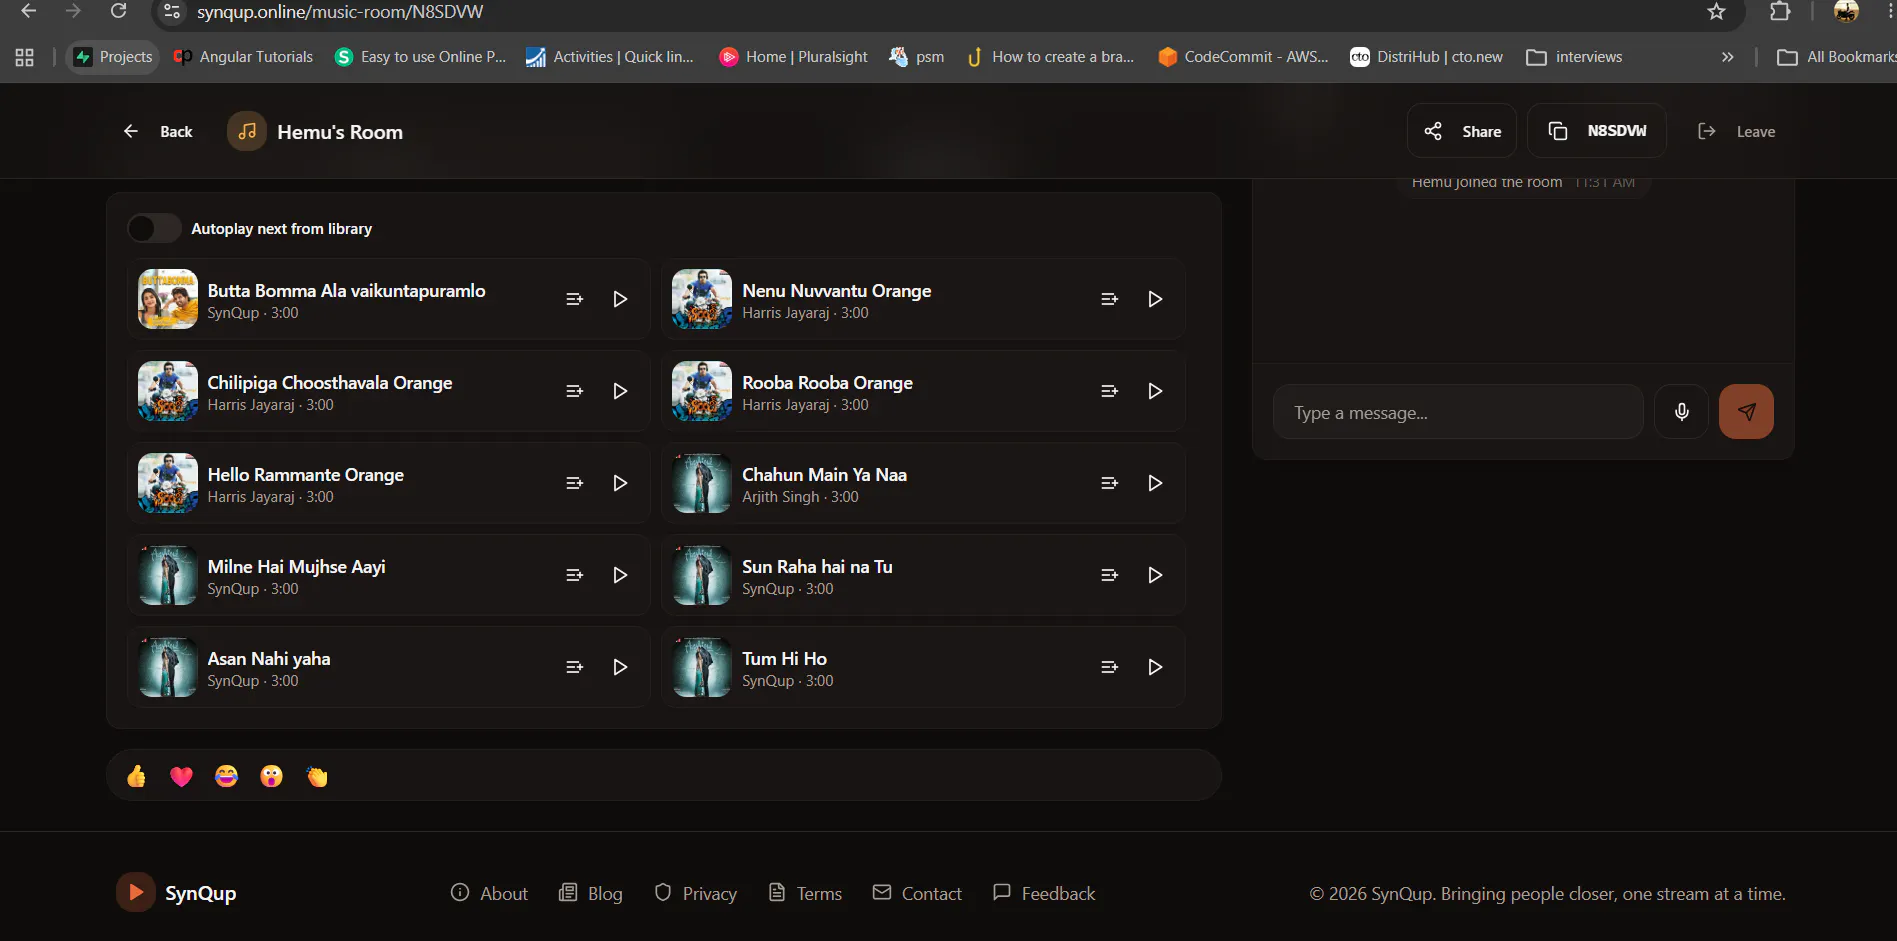Open DistriHub | cto.new bookmark
This screenshot has width=1897, height=941.
pyautogui.click(x=1427, y=57)
